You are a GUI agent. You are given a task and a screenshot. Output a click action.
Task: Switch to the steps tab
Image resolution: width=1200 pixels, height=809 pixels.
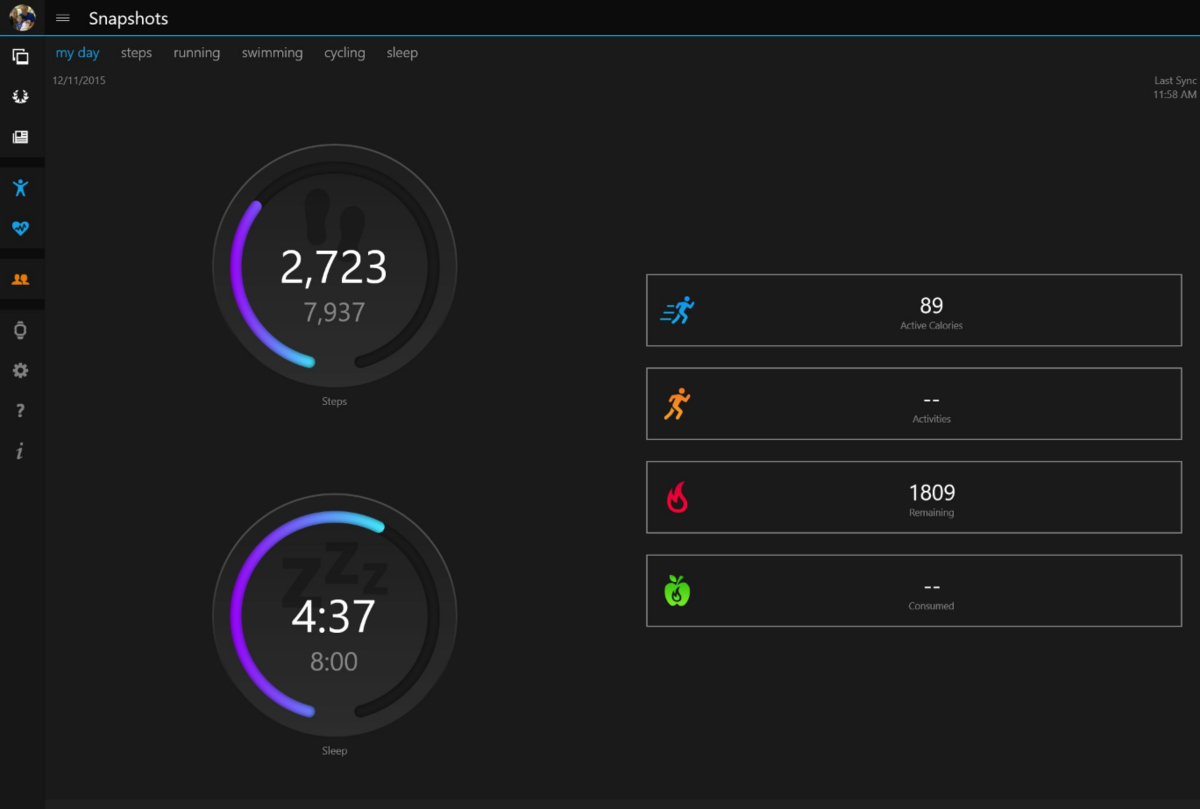click(x=136, y=53)
